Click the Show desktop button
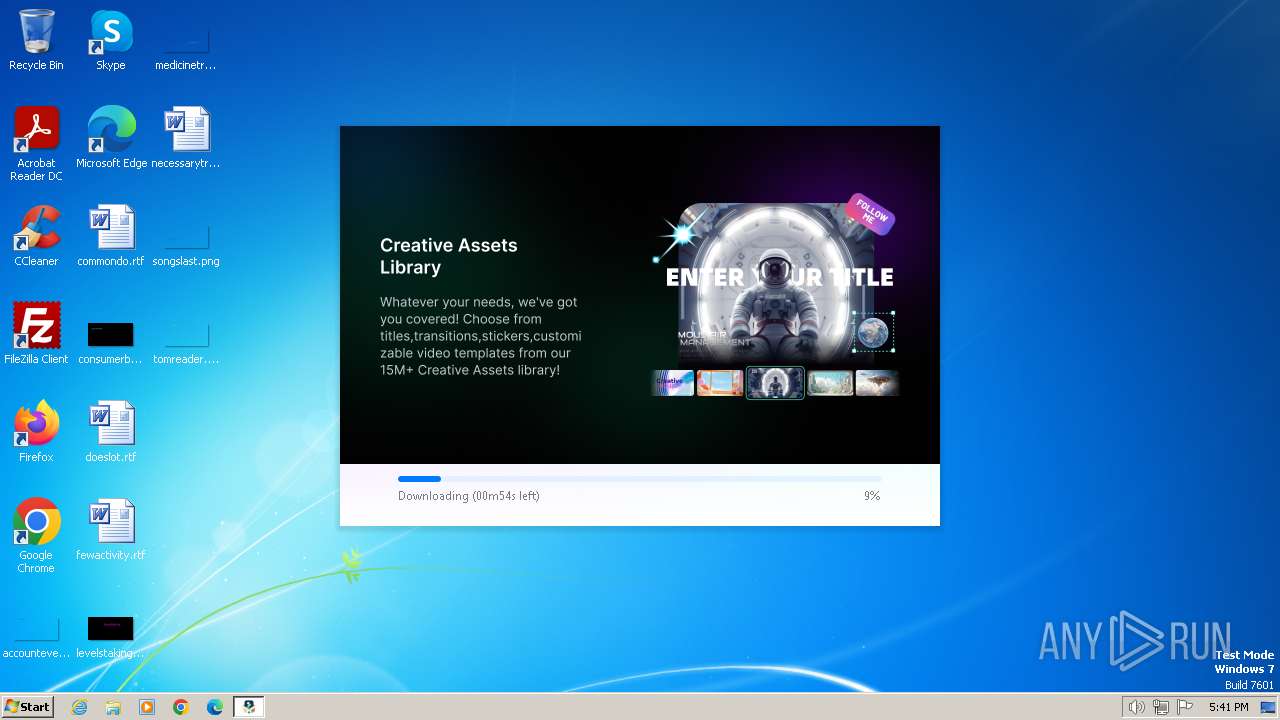The width and height of the screenshot is (1280, 720). pos(1268,707)
